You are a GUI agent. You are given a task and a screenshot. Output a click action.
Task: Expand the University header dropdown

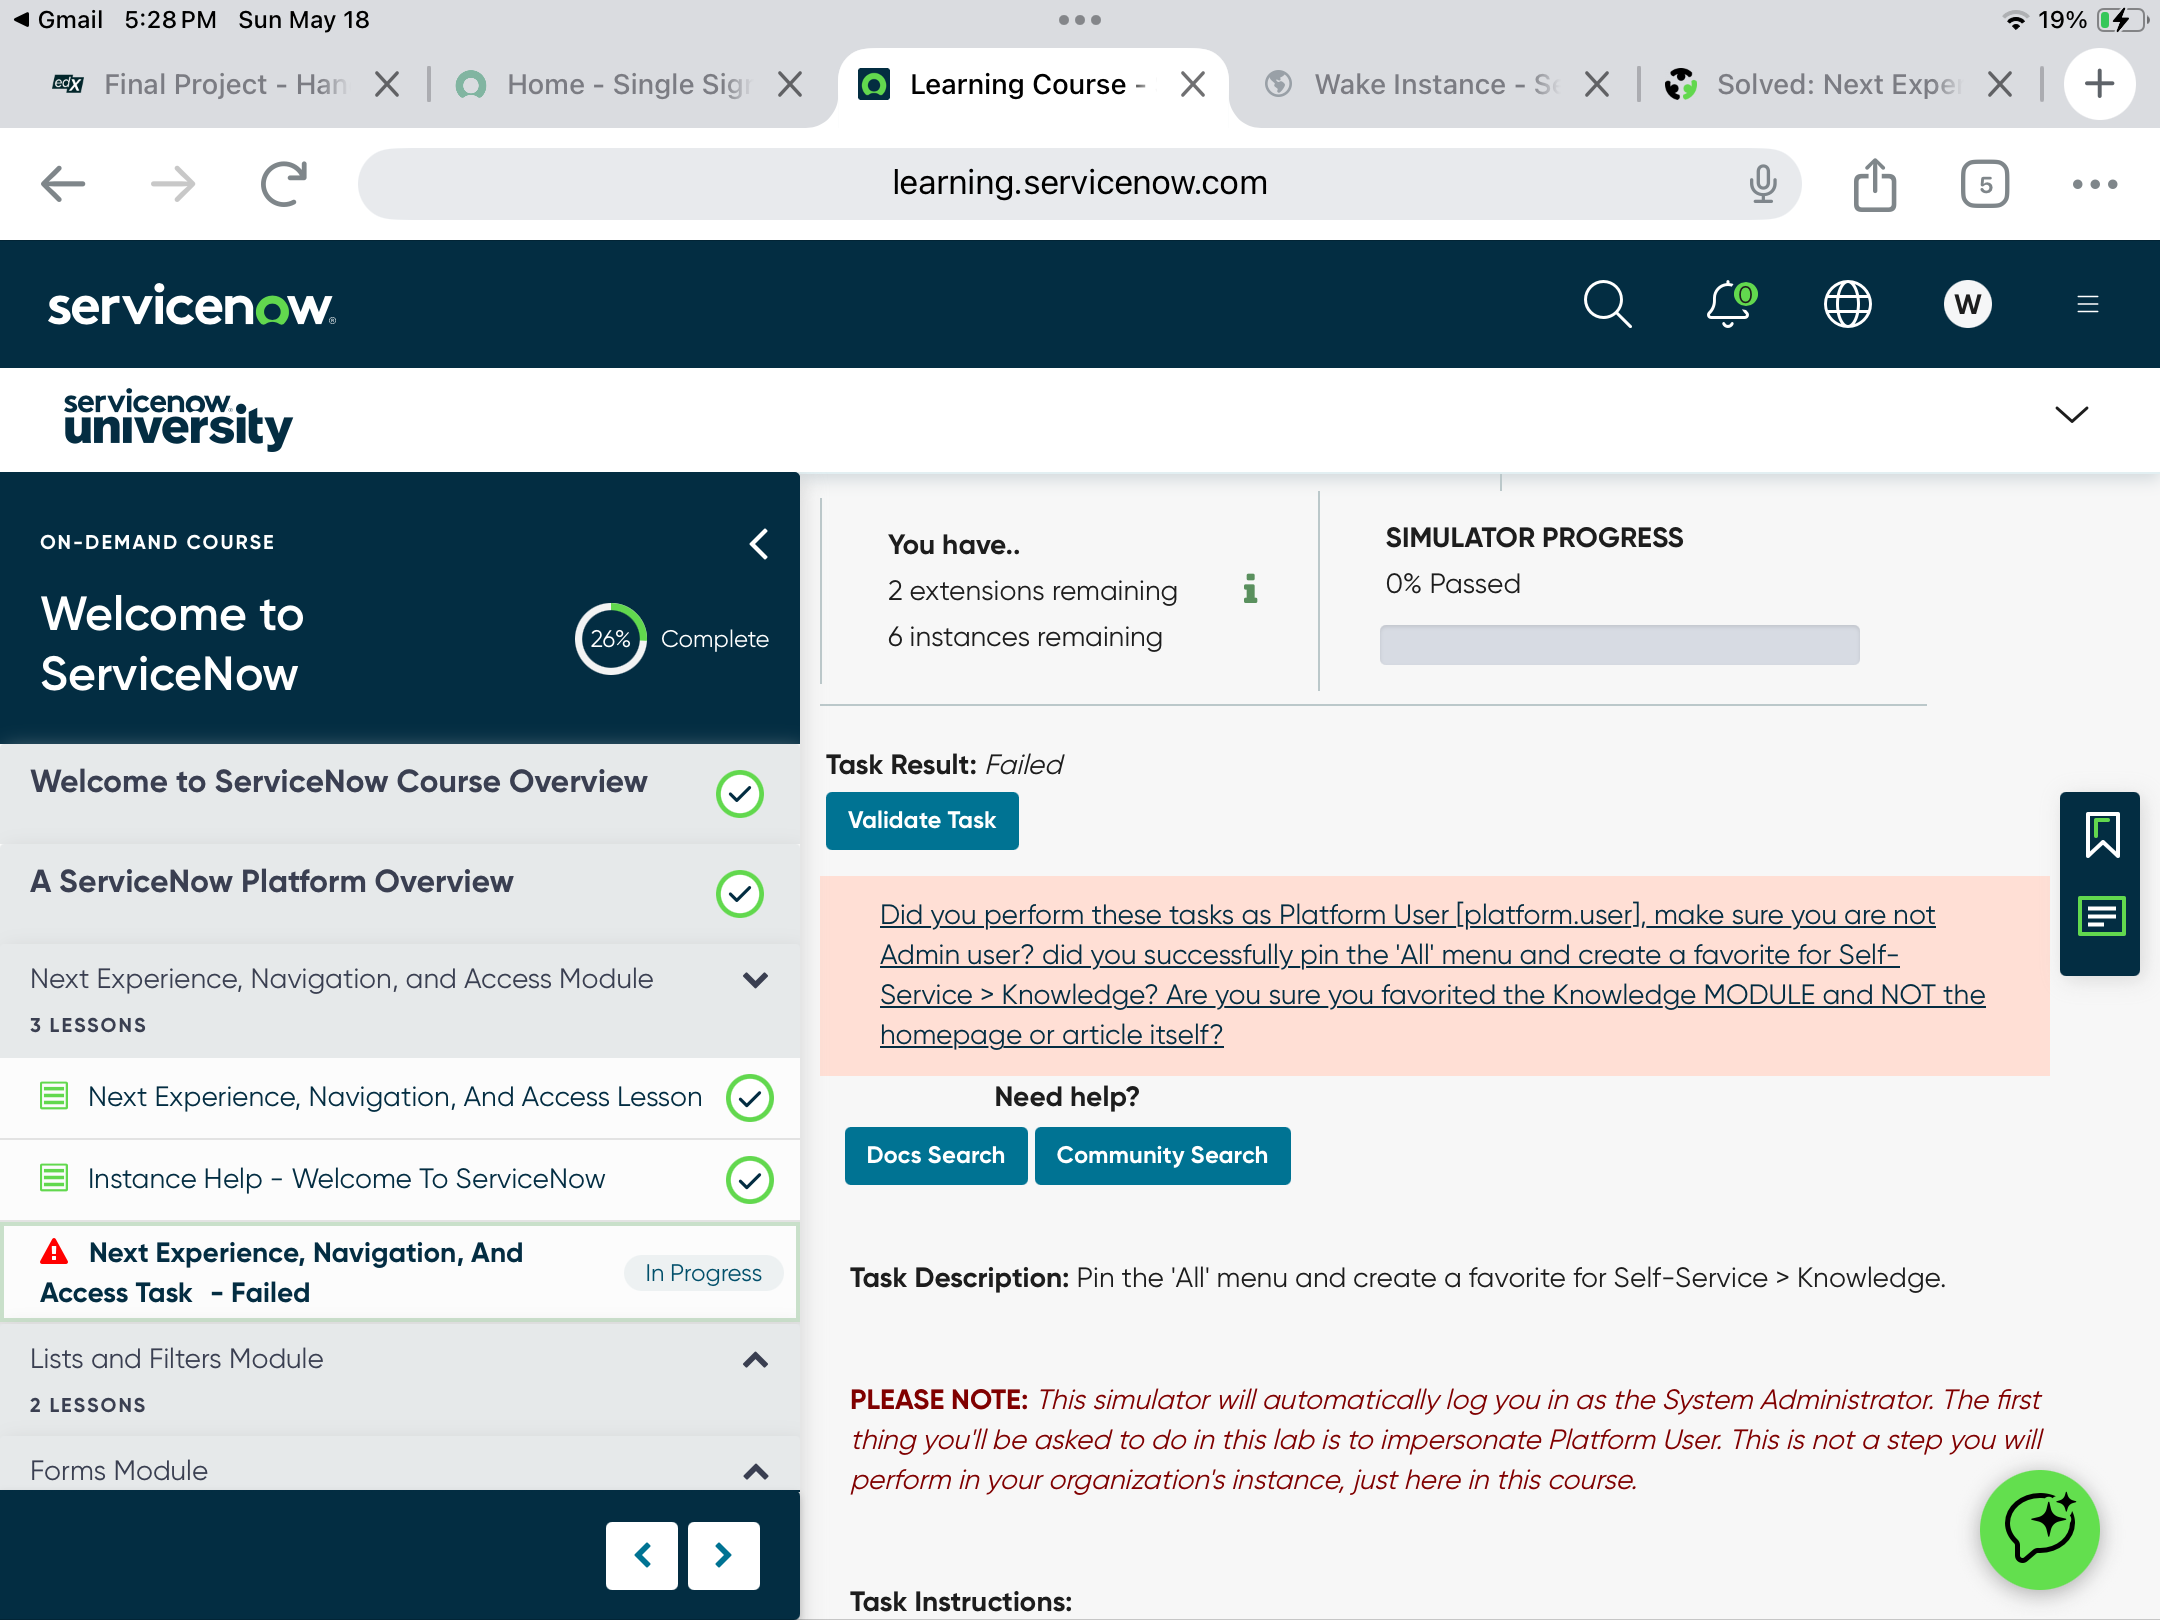(x=2071, y=414)
